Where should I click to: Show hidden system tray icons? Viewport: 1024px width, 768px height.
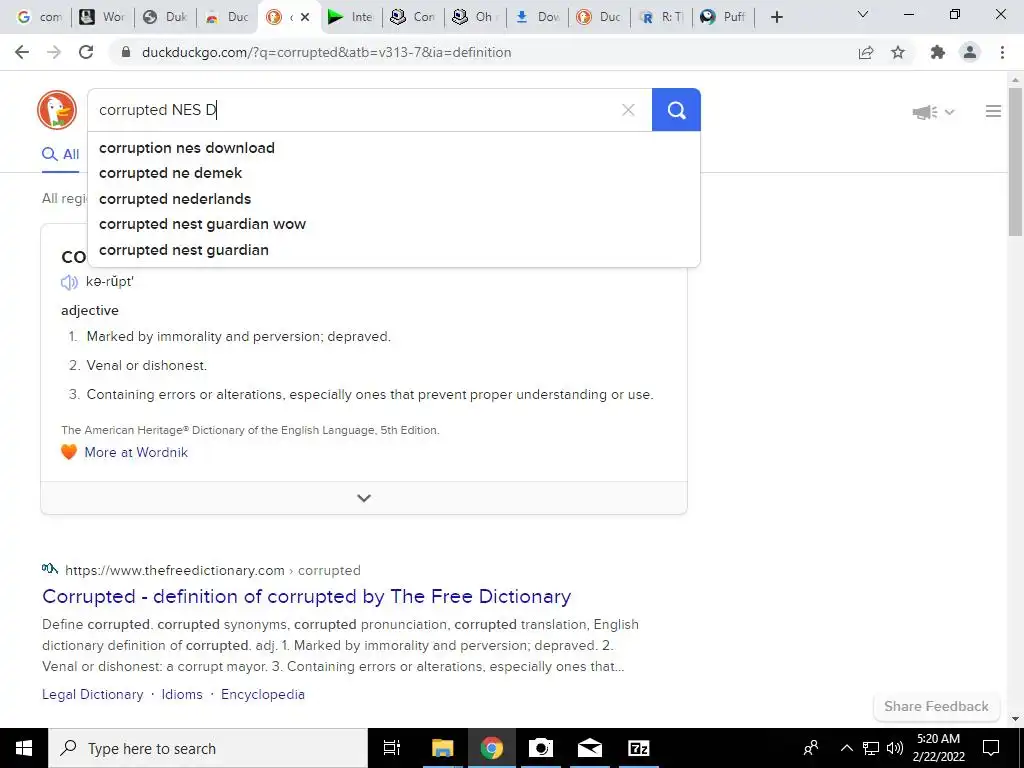tap(846, 748)
